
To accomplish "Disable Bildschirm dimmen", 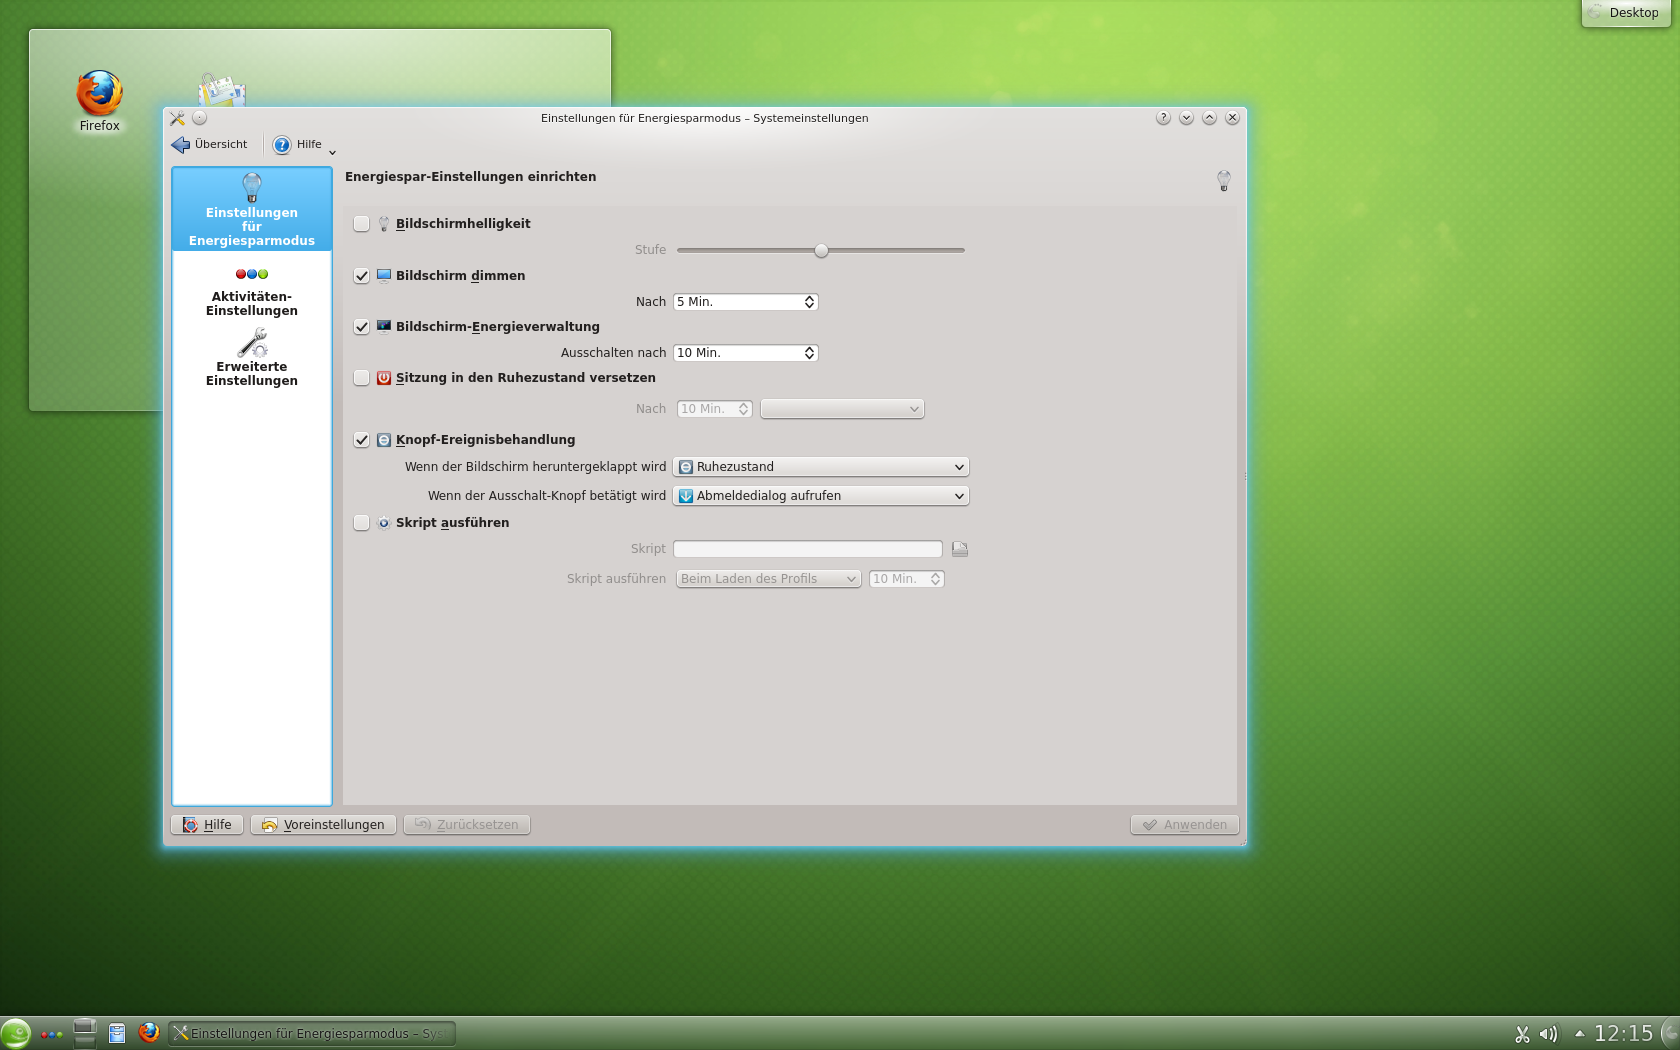I will [362, 275].
